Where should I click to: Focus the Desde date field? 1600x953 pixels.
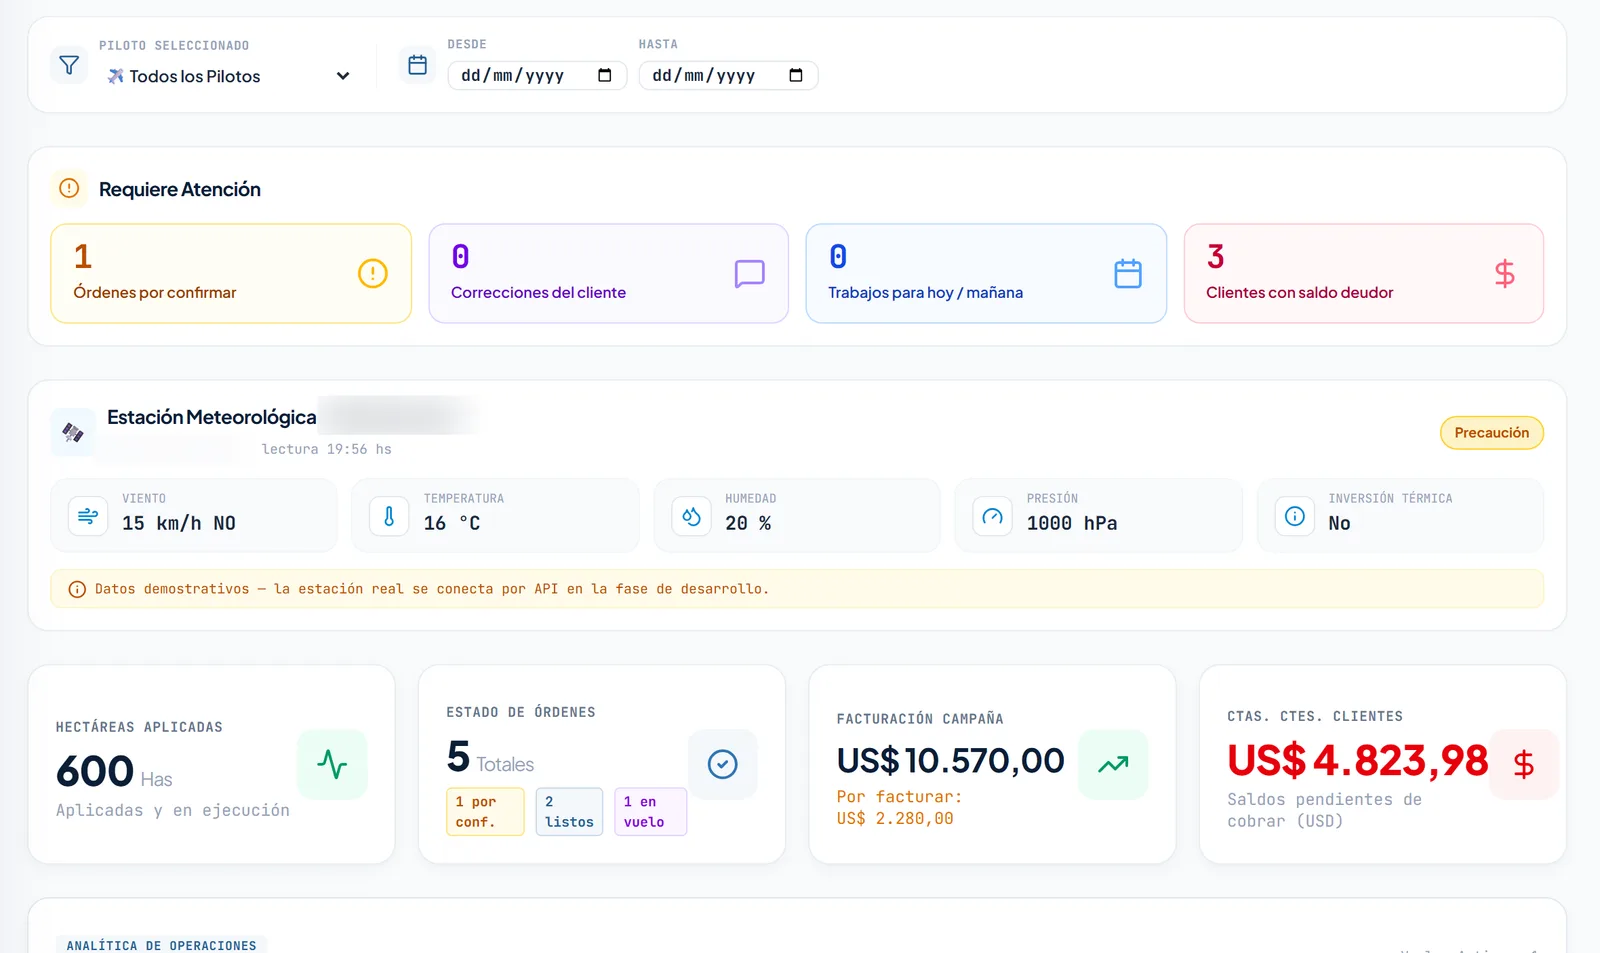(x=537, y=76)
